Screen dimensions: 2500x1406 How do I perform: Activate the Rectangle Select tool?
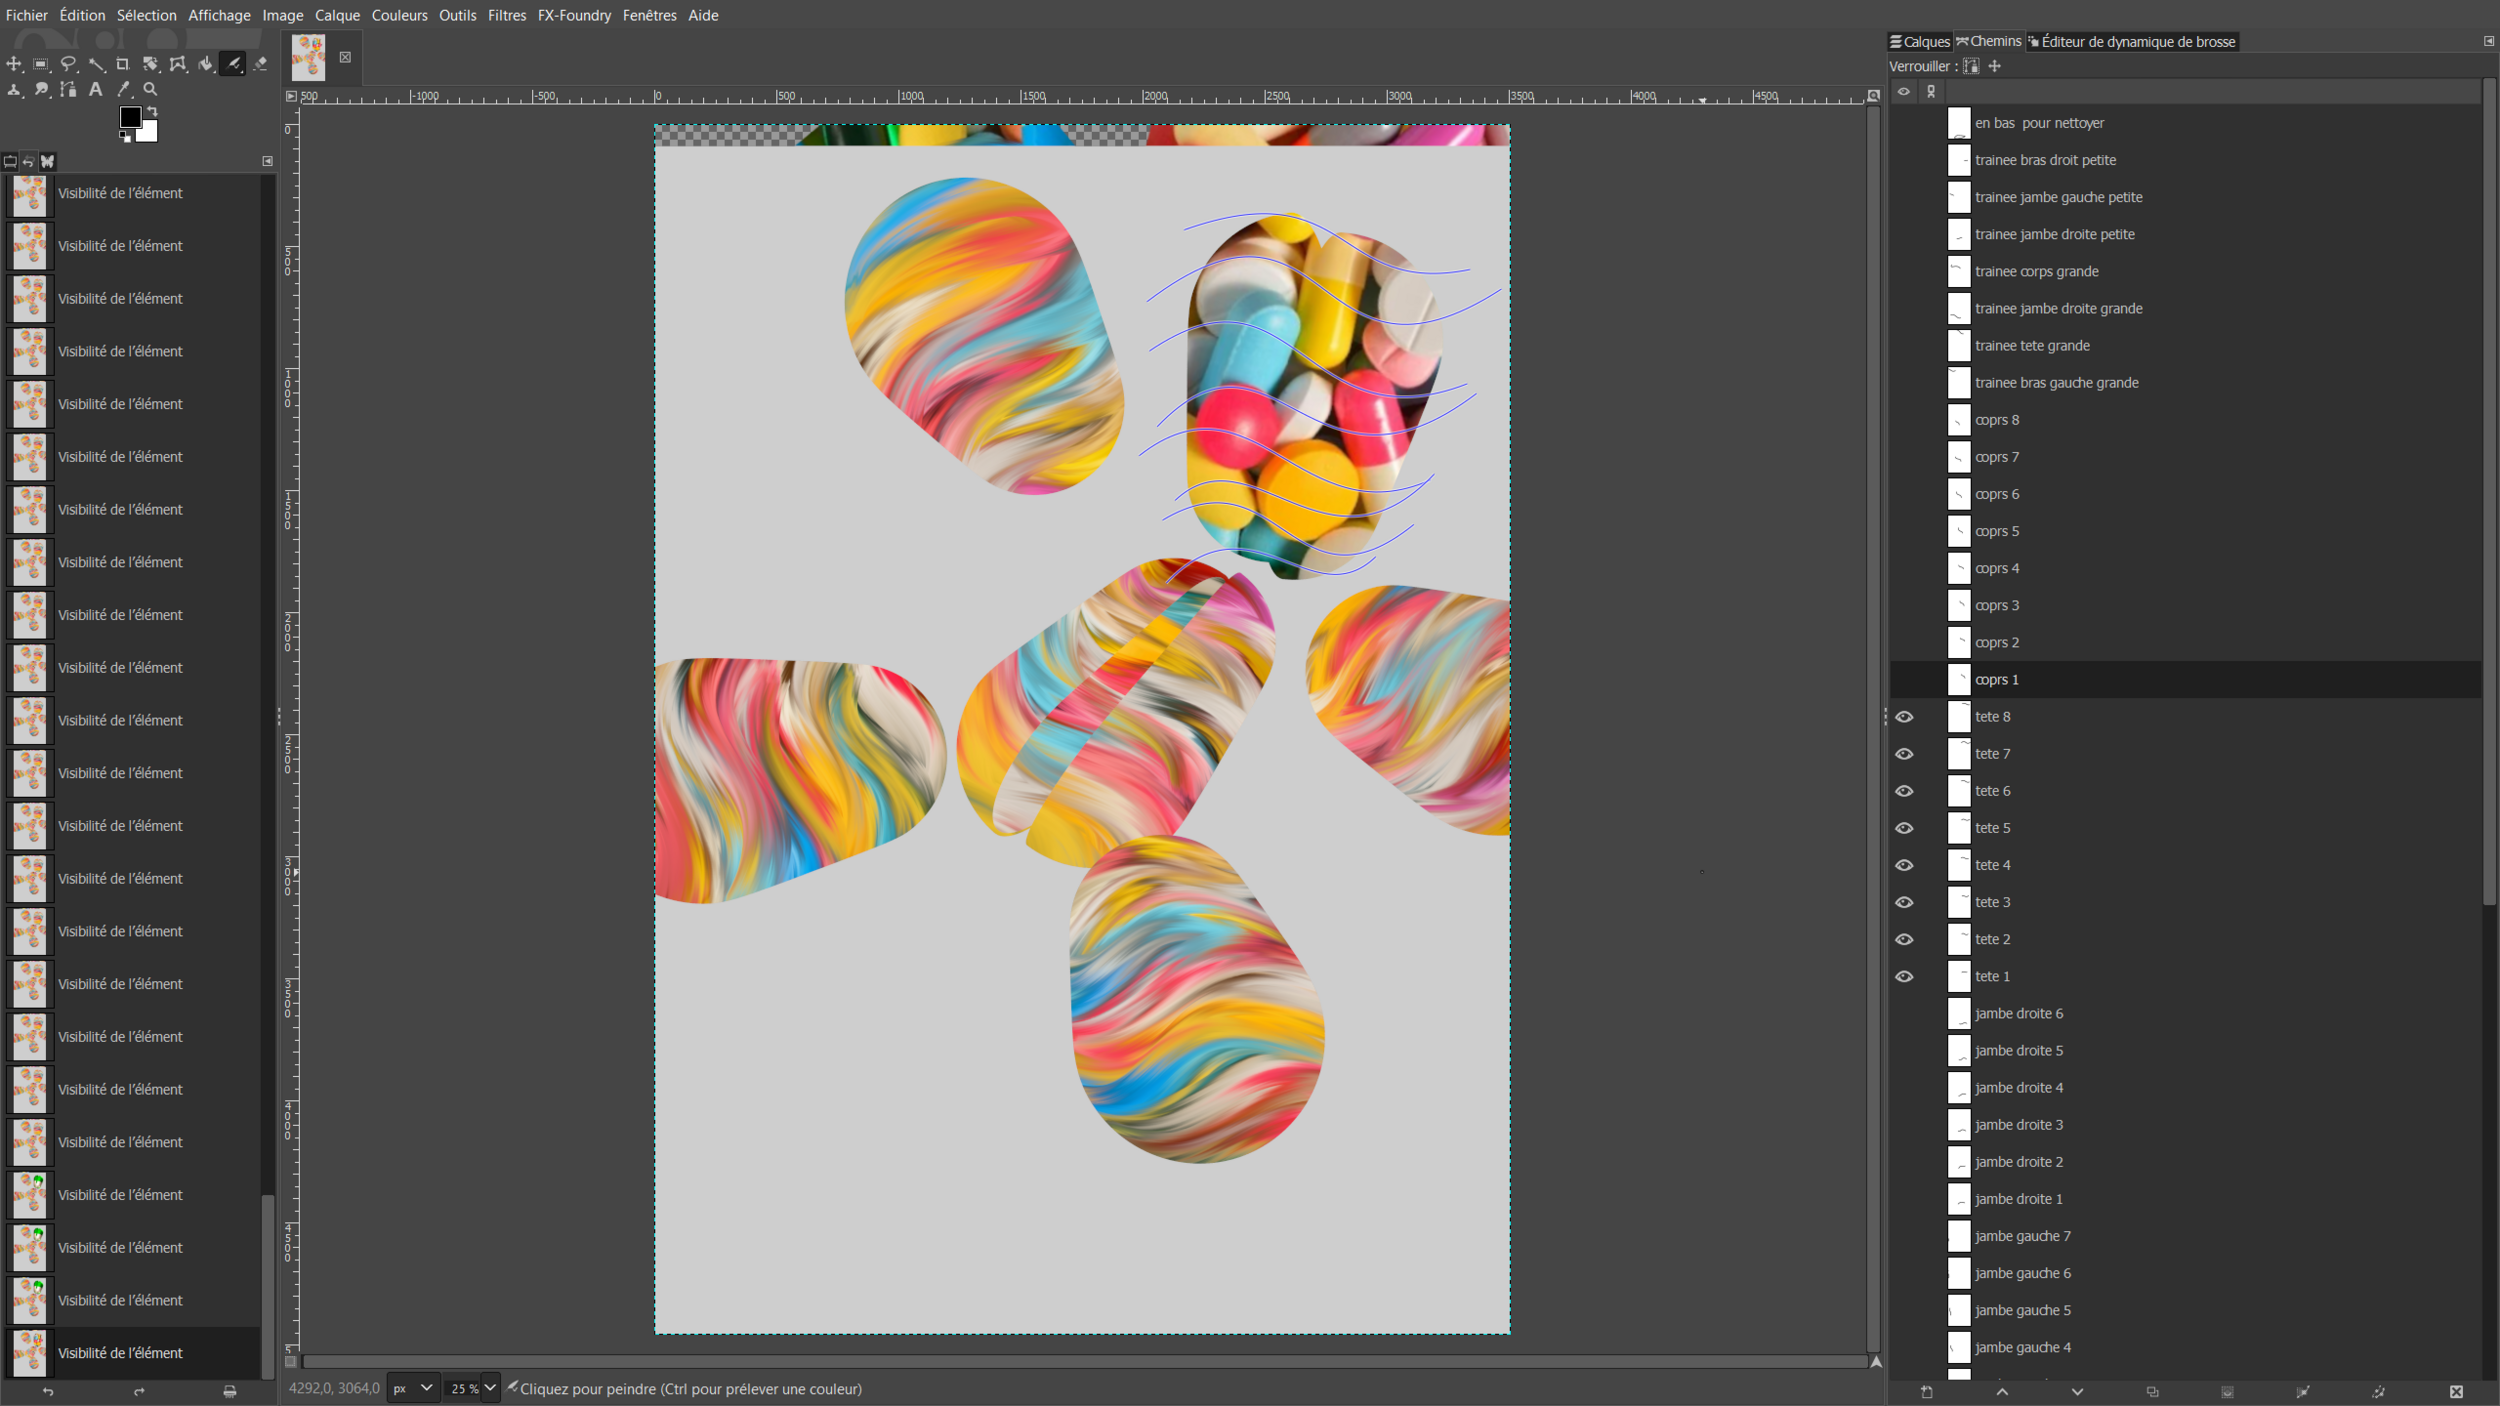[x=41, y=64]
